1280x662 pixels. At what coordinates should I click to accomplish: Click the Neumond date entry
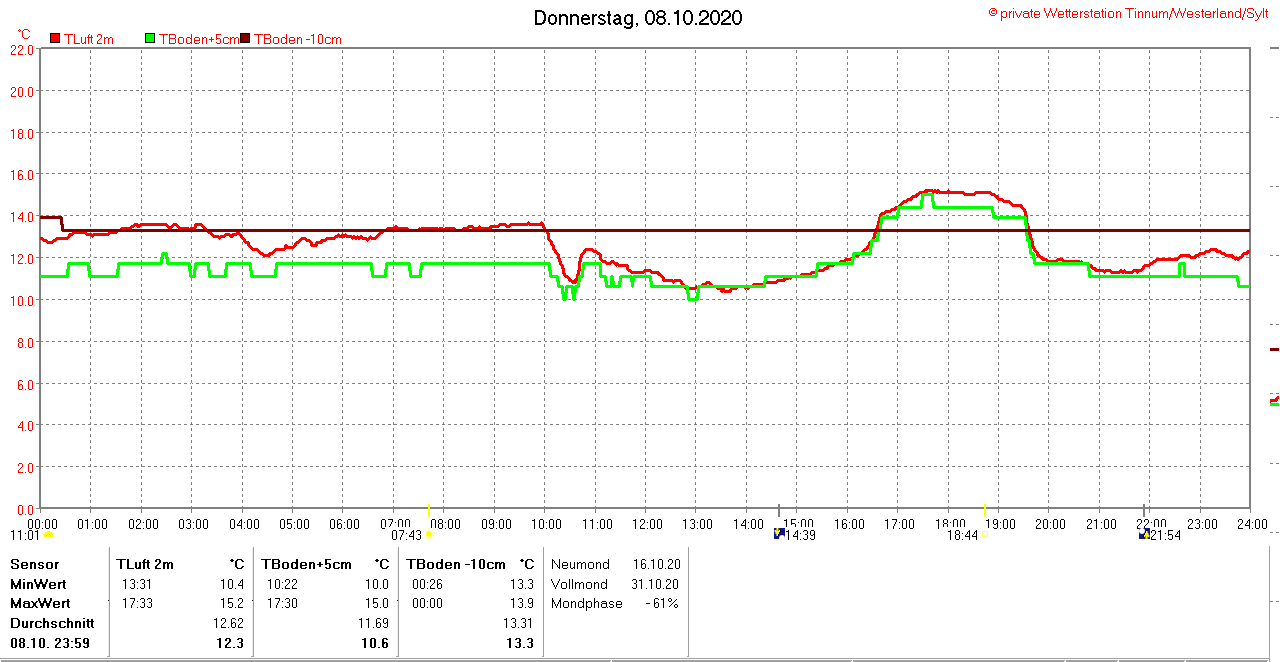click(x=657, y=565)
